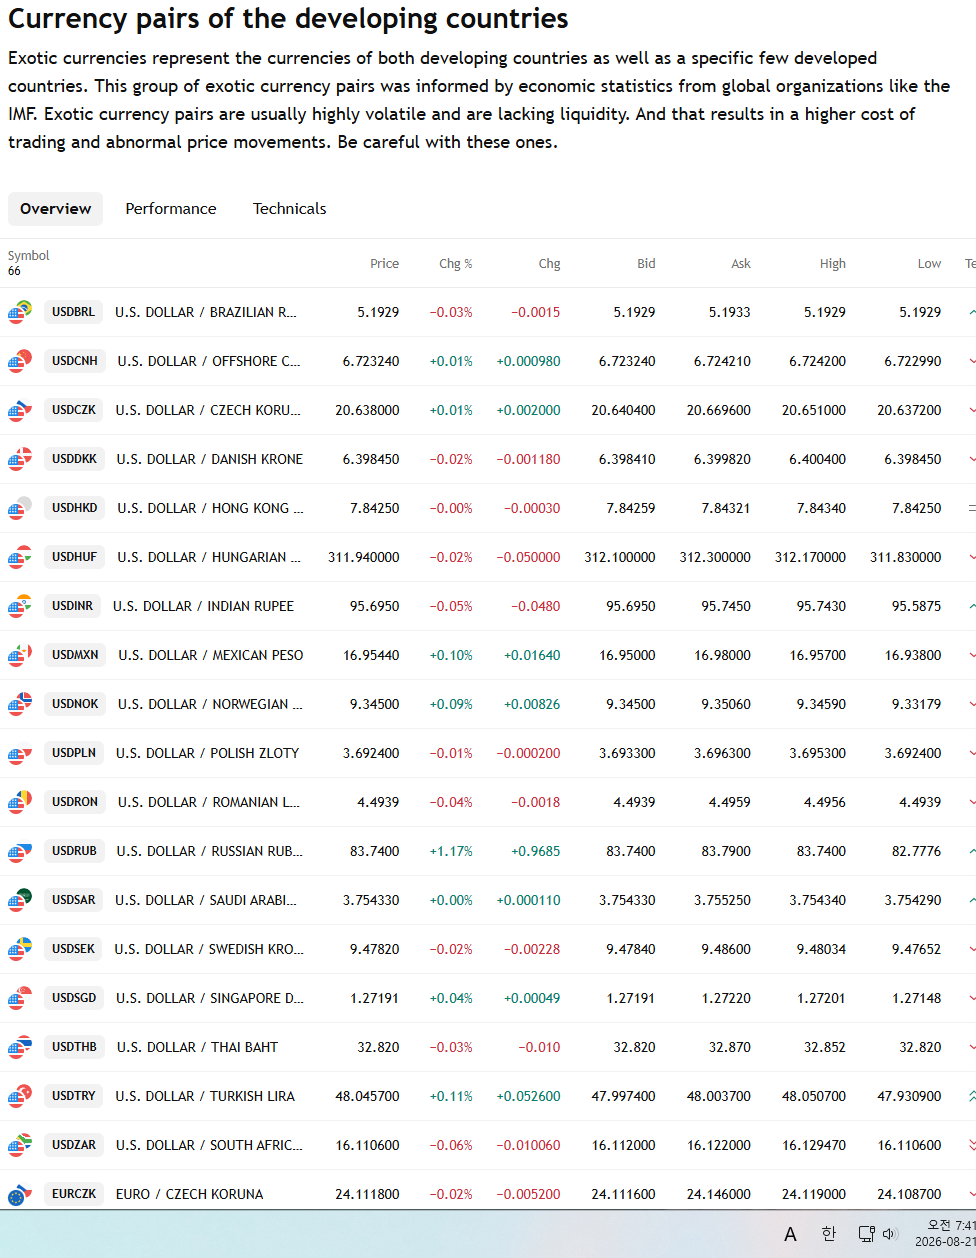Click the USDSGD low value 1.27148
976x1258 pixels.
pos(916,998)
